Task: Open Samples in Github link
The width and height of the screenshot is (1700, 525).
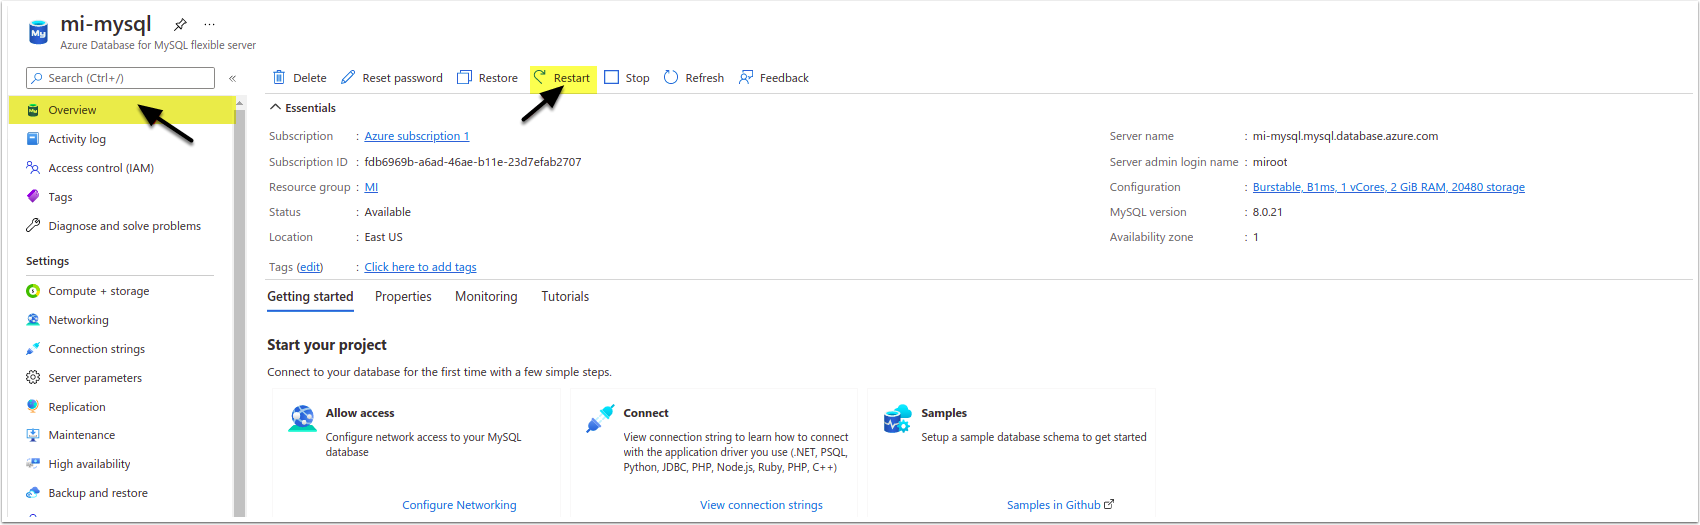Action: (x=1060, y=505)
